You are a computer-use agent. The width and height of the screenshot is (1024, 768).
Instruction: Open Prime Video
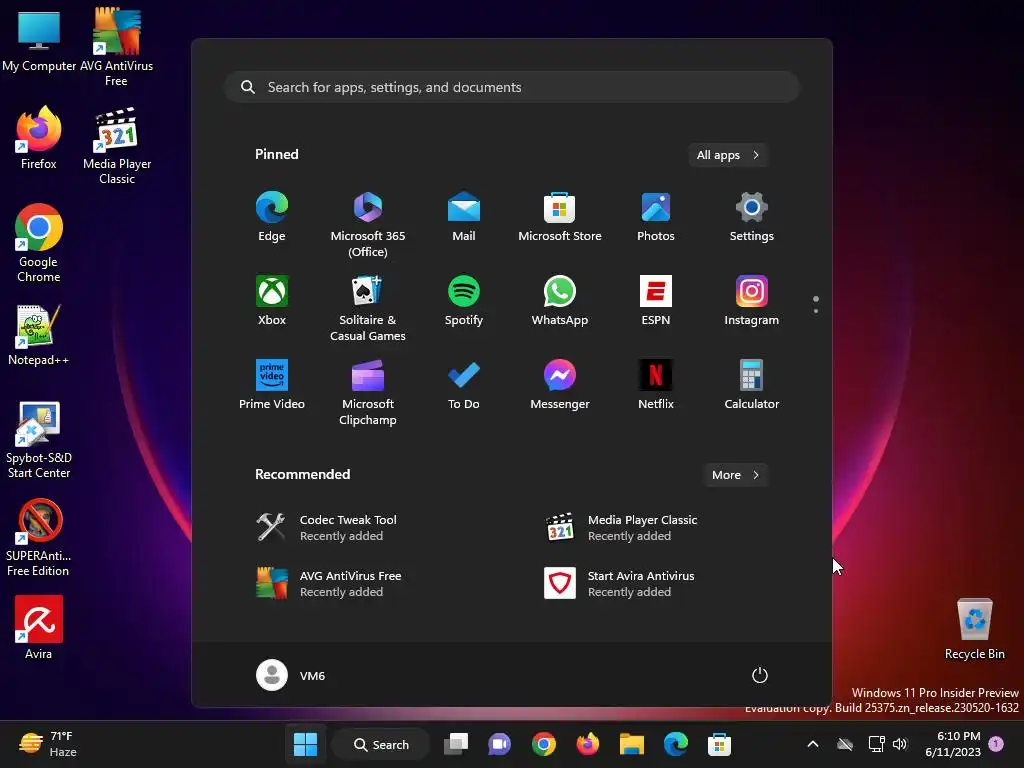click(272, 385)
